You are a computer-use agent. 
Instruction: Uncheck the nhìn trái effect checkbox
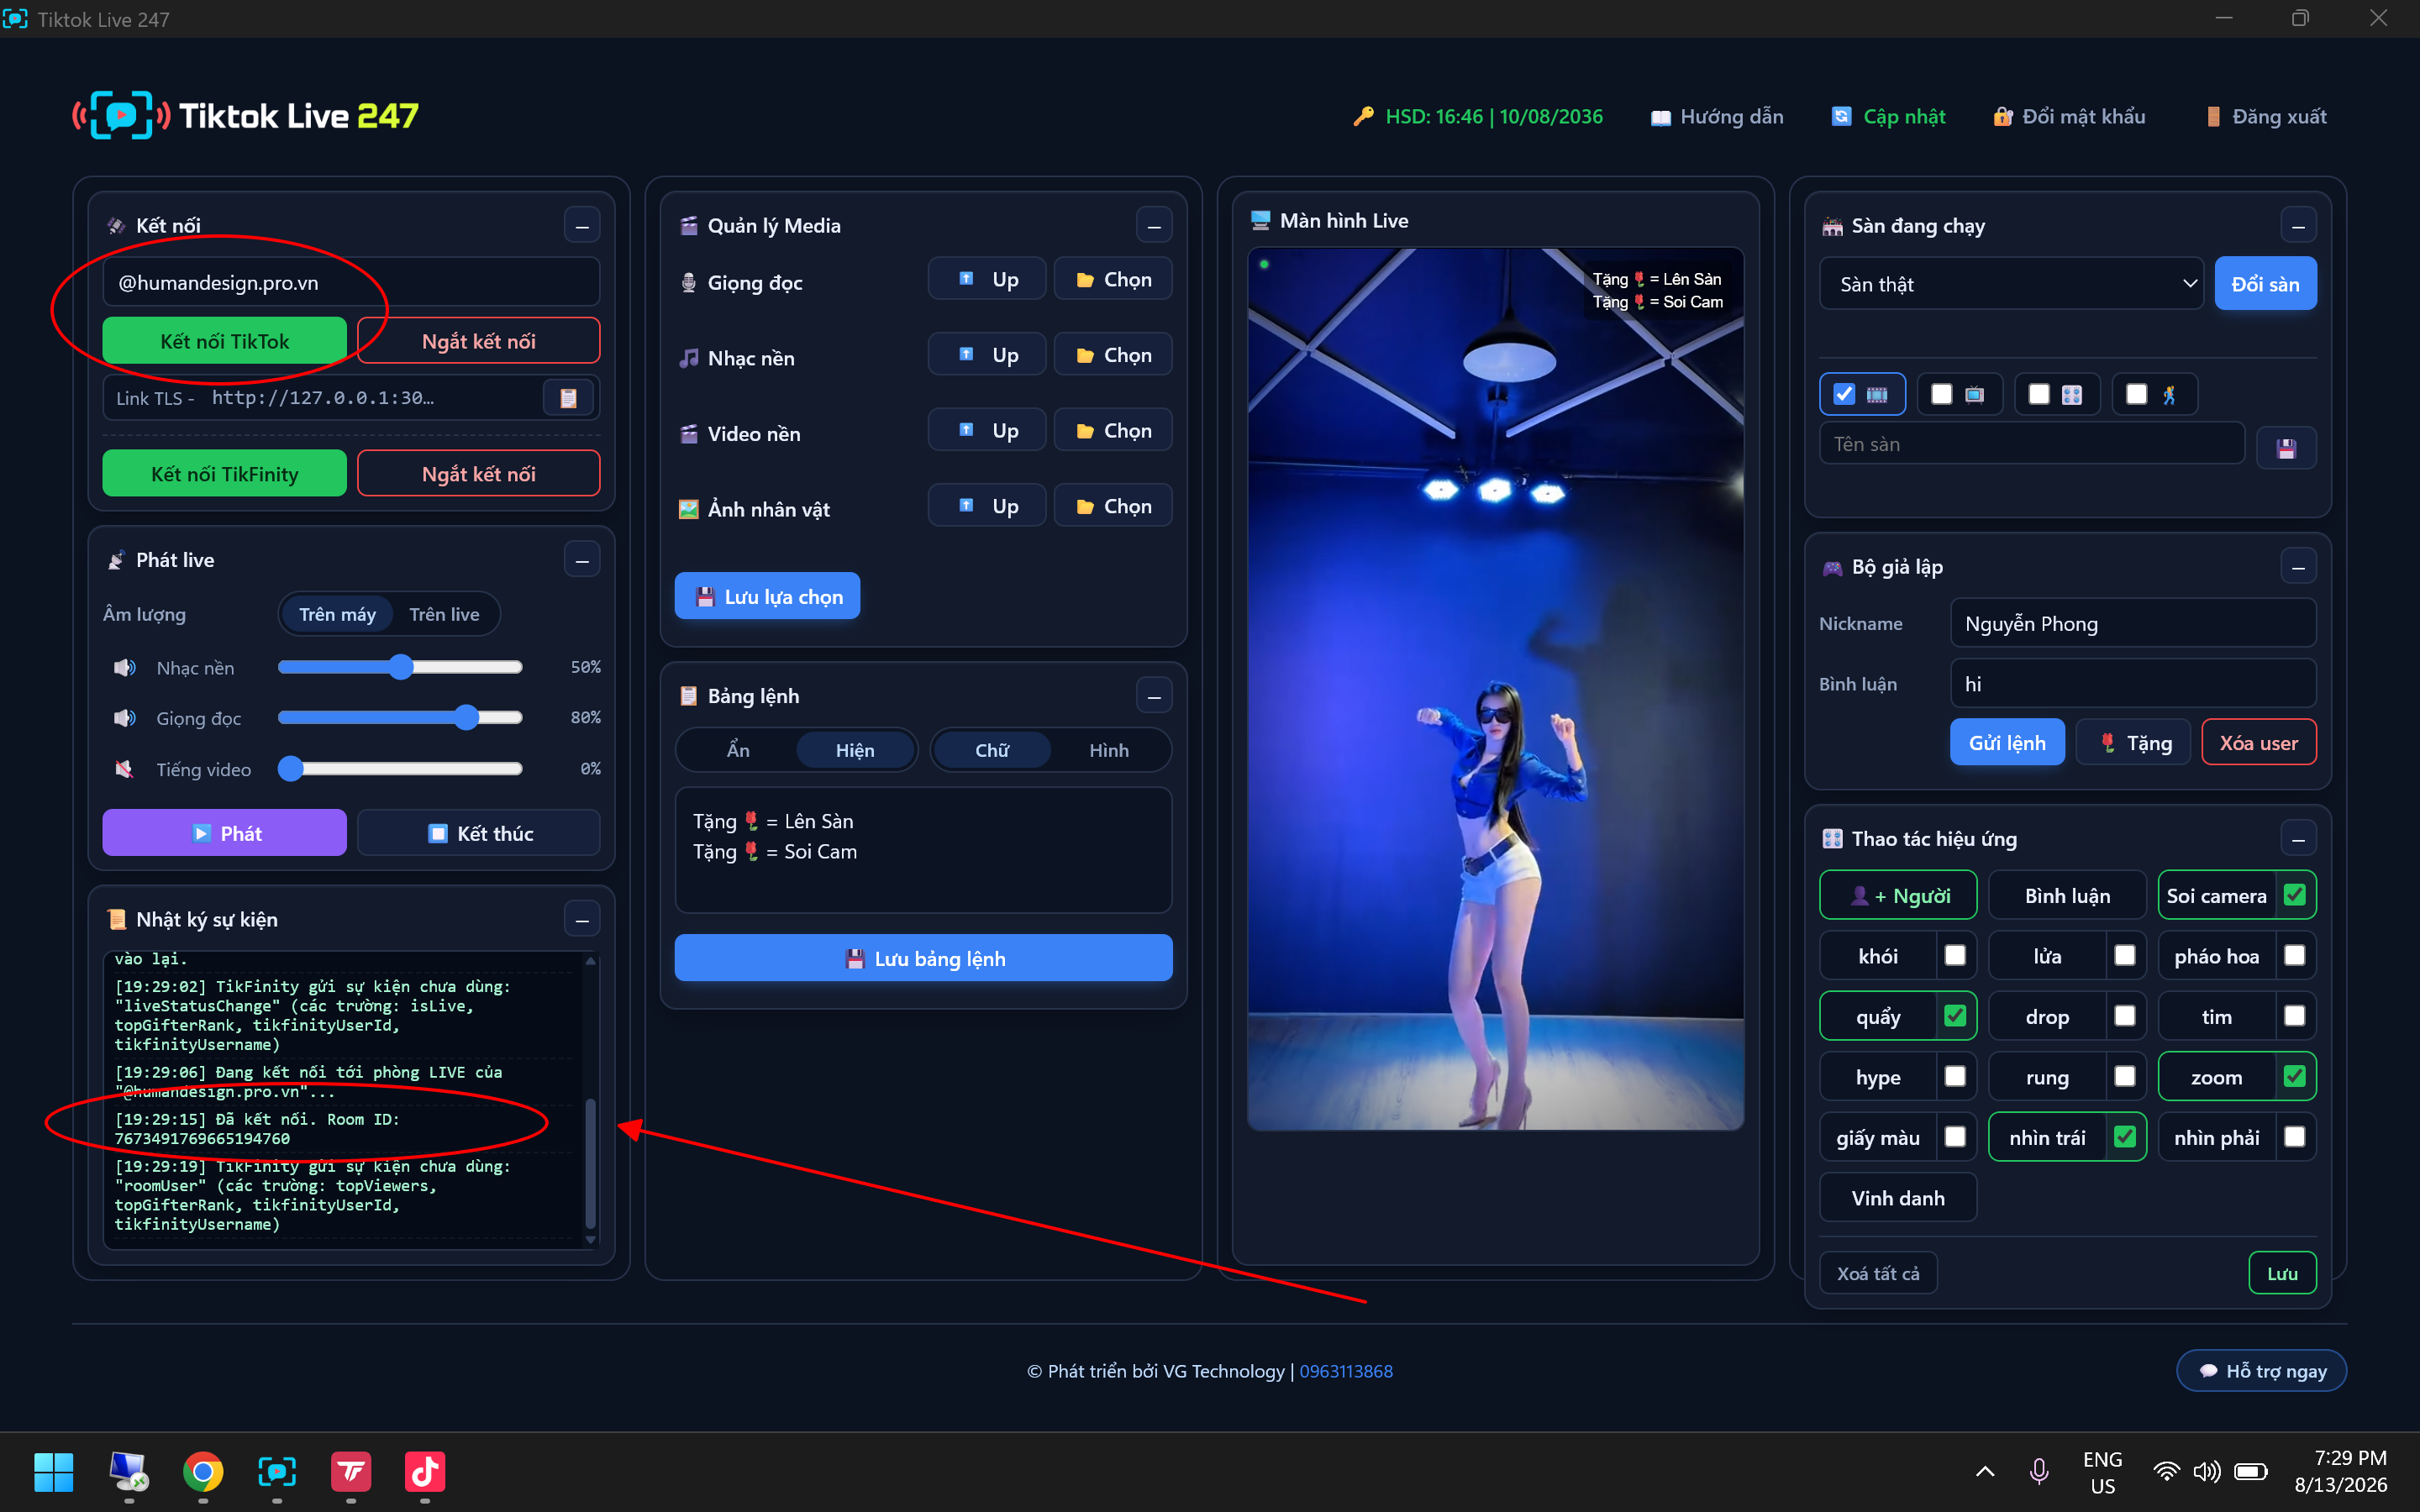pyautogui.click(x=2125, y=1137)
